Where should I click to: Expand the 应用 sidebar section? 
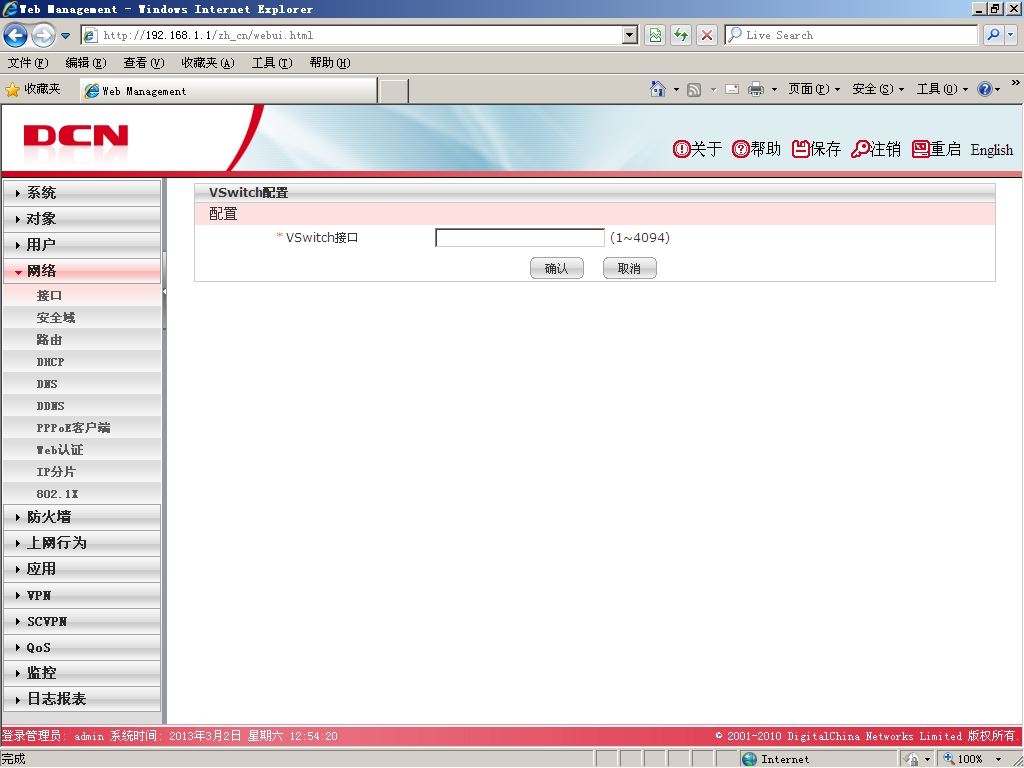click(82, 569)
